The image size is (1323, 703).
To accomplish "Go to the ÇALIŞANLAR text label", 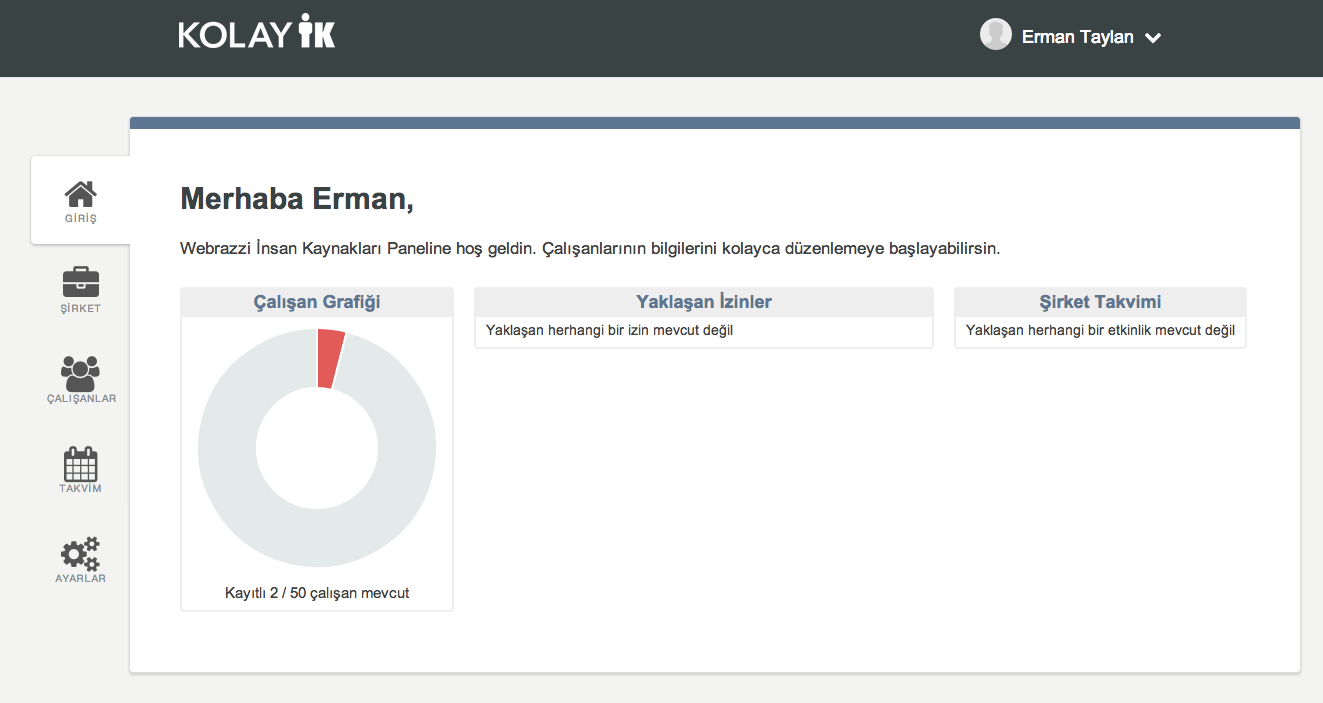I will point(81,398).
